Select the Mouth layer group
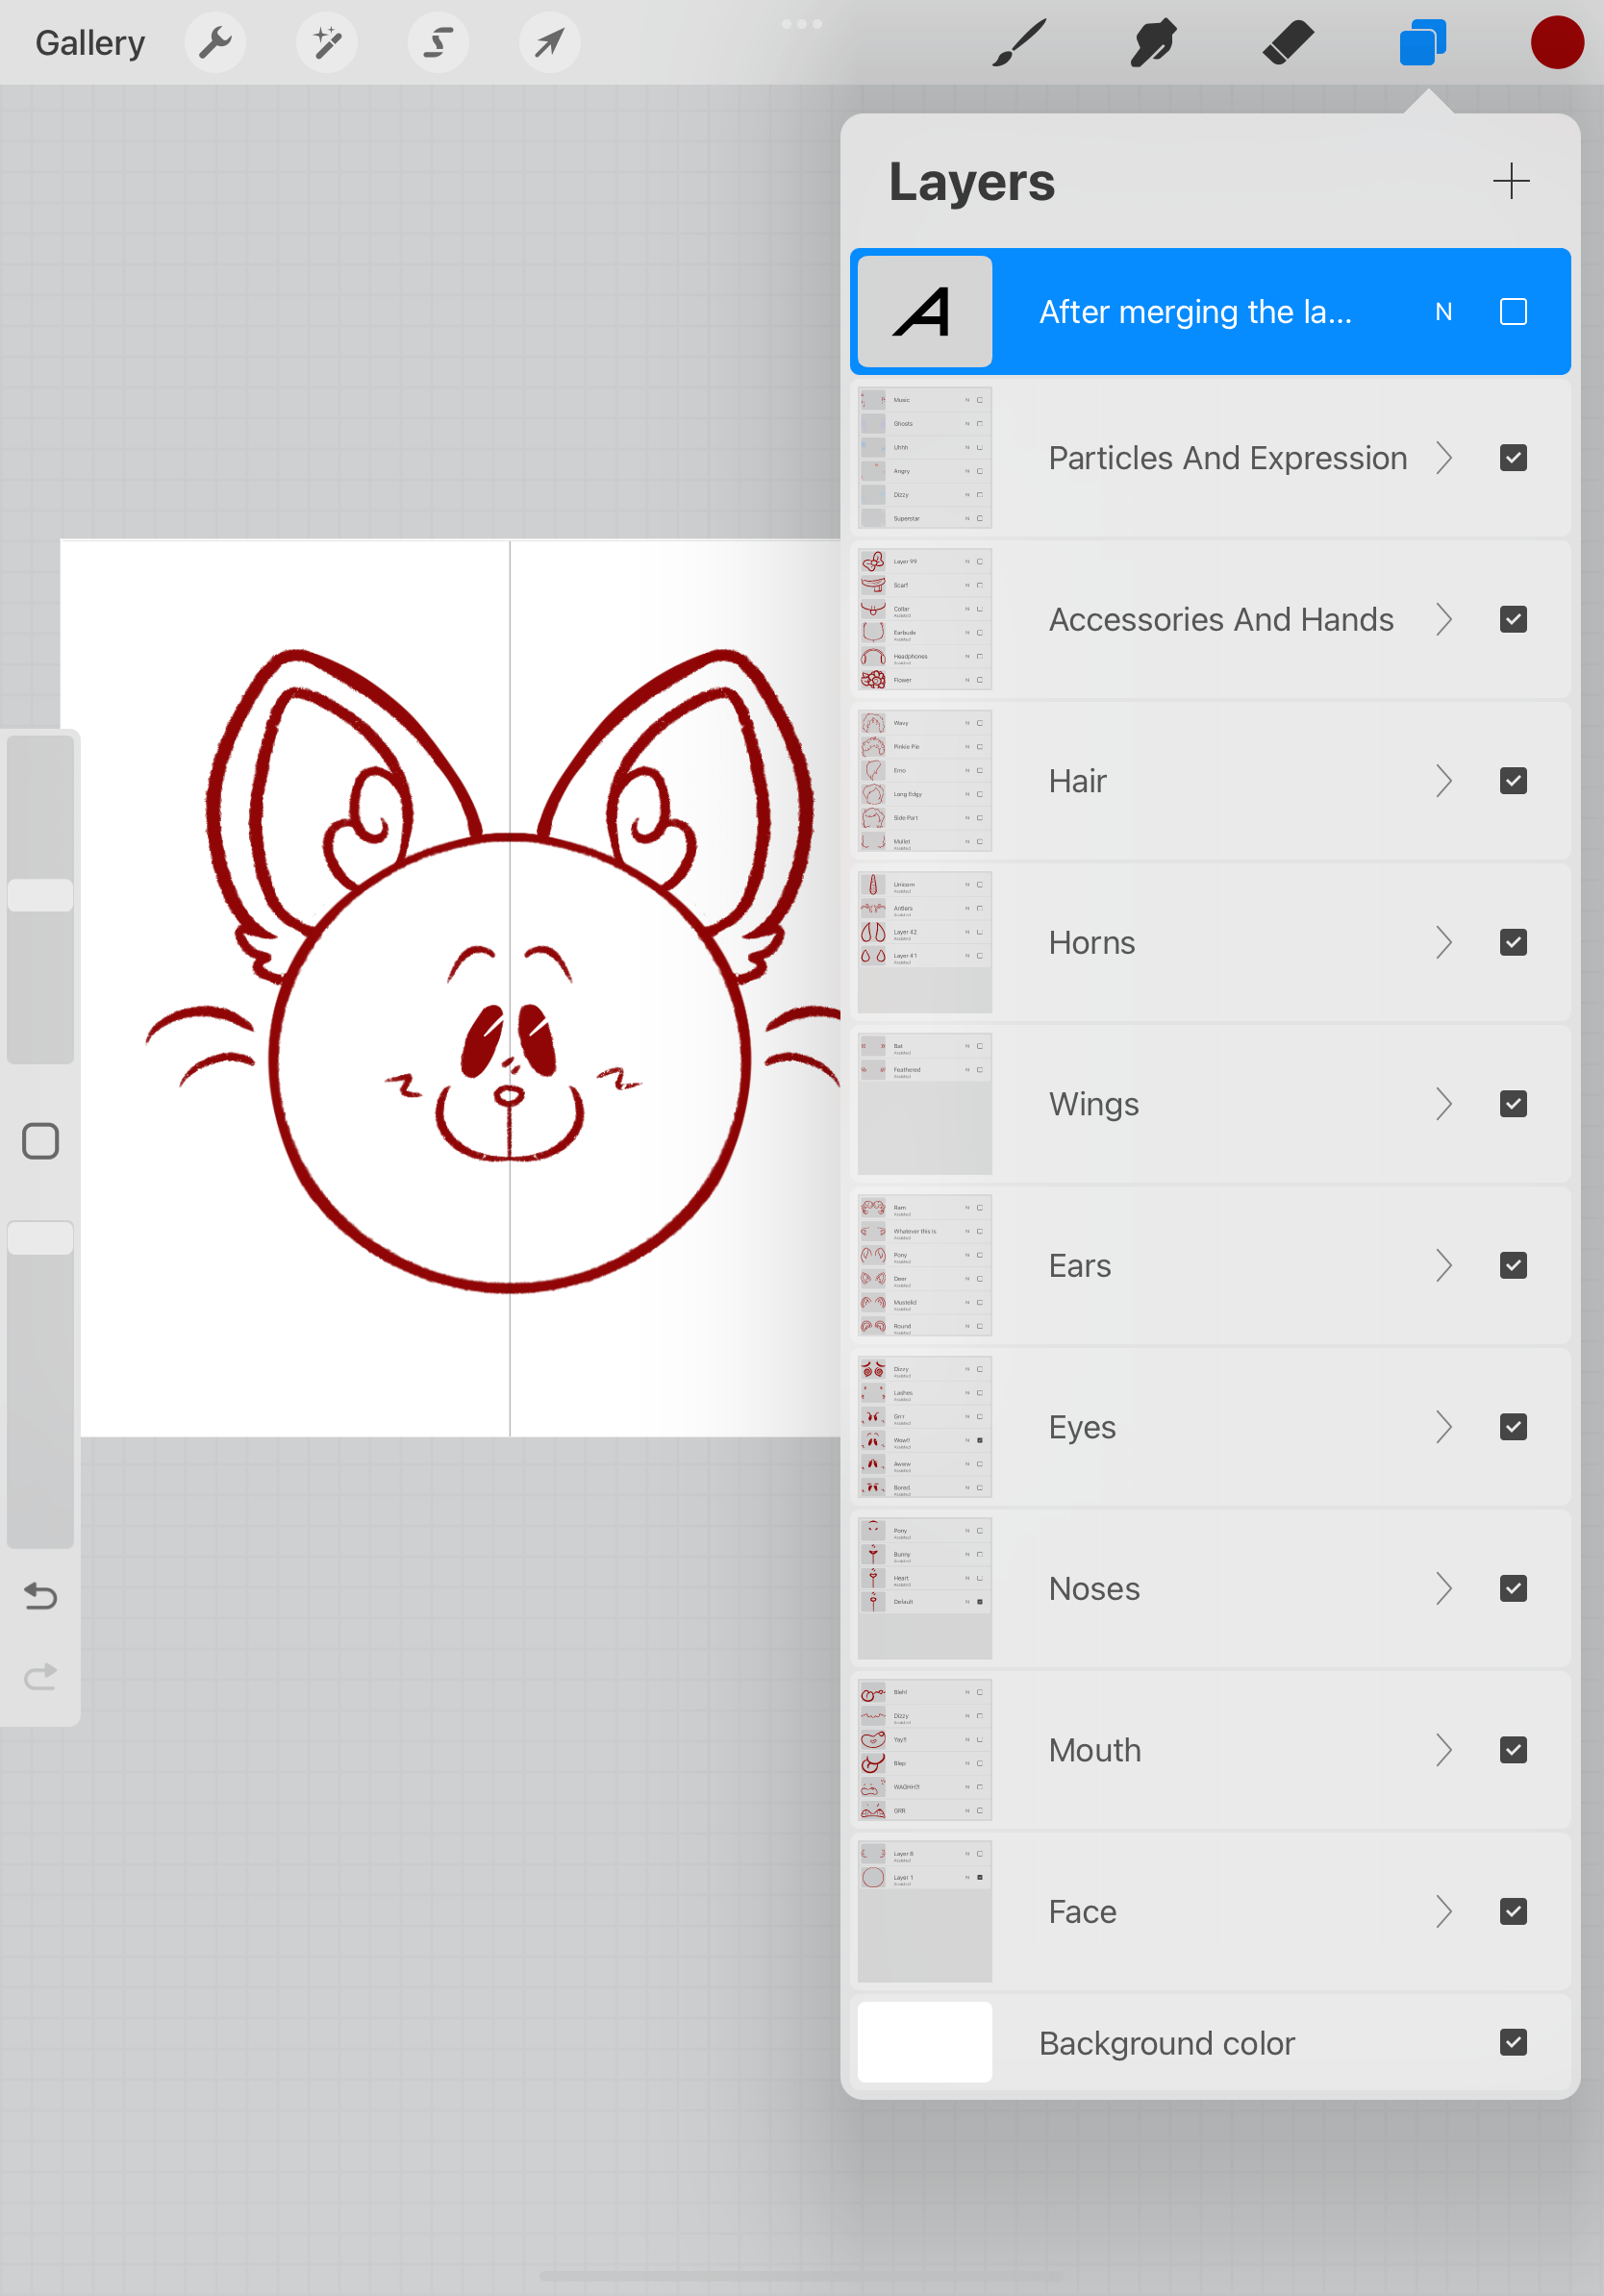This screenshot has width=1604, height=2296. [1210, 1750]
